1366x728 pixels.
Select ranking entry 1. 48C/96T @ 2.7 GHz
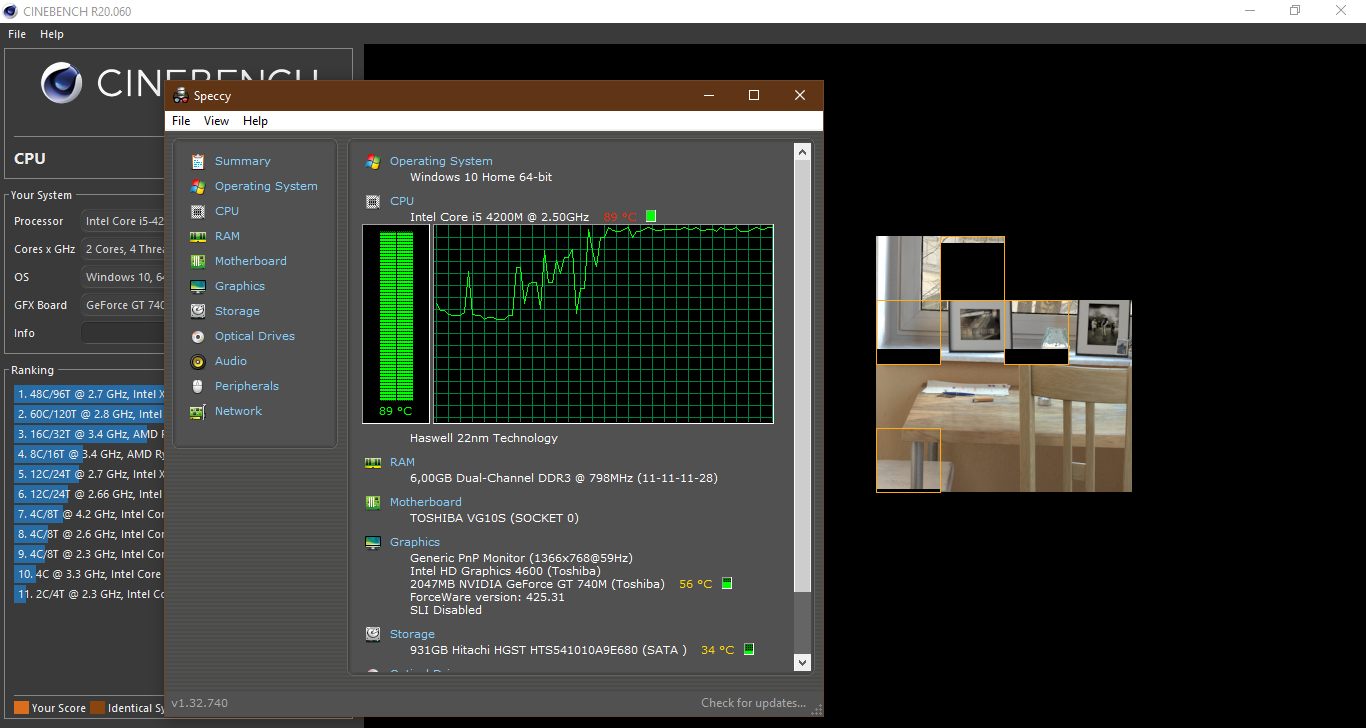[88, 394]
